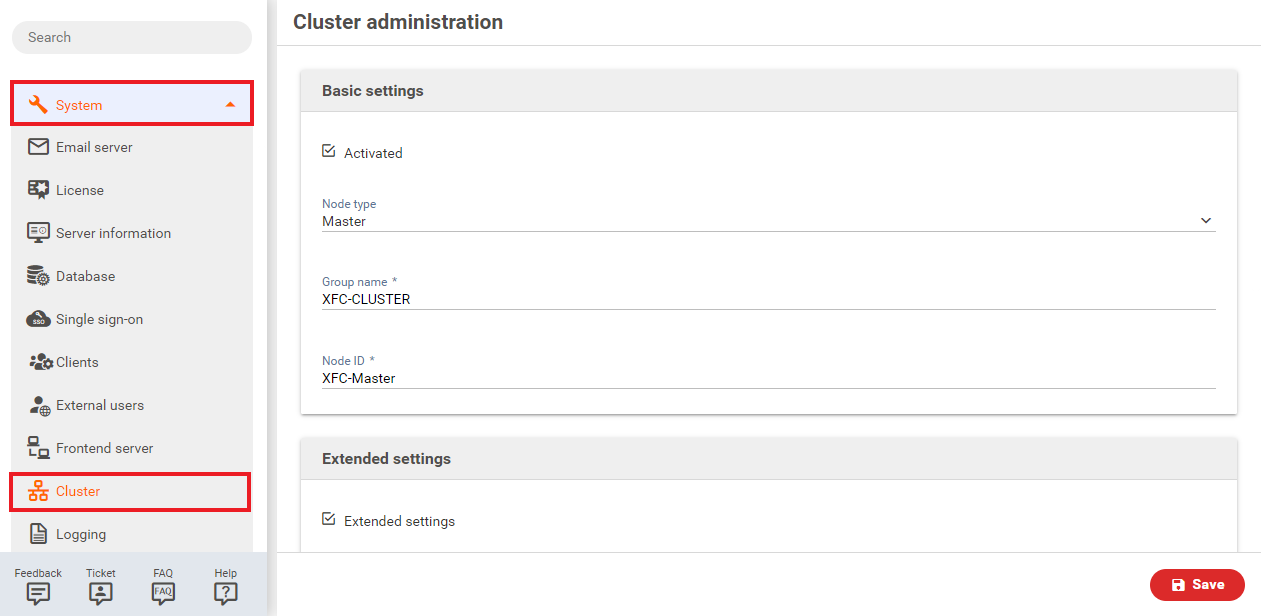Open the Feedback speech bubble icon

point(38,592)
